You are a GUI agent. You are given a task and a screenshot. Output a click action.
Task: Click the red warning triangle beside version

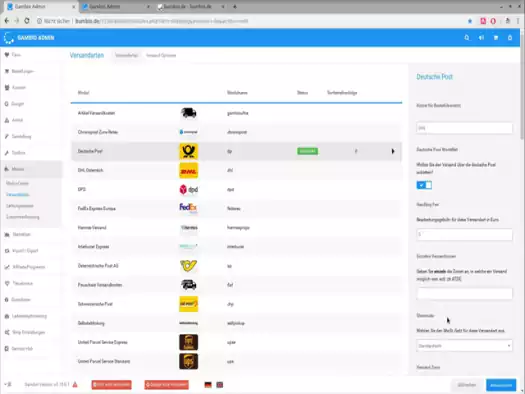[x=75, y=385]
